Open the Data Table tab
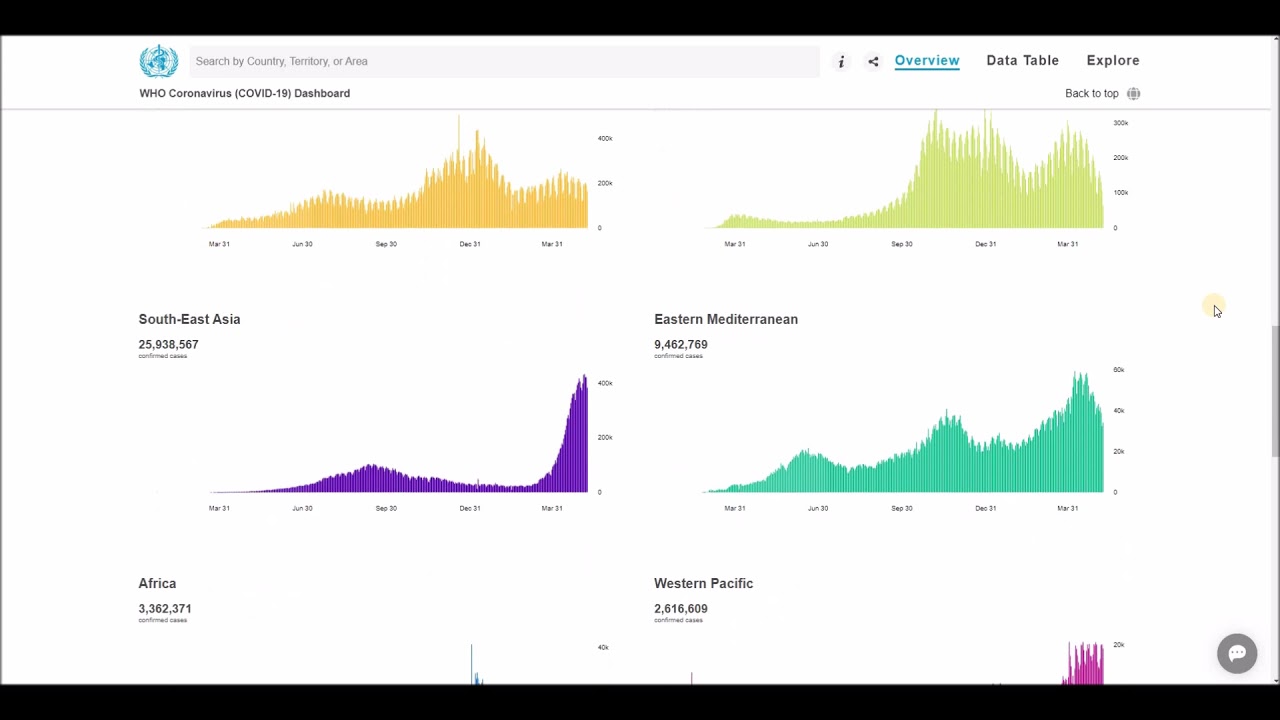1280x720 pixels. pyautogui.click(x=1022, y=61)
